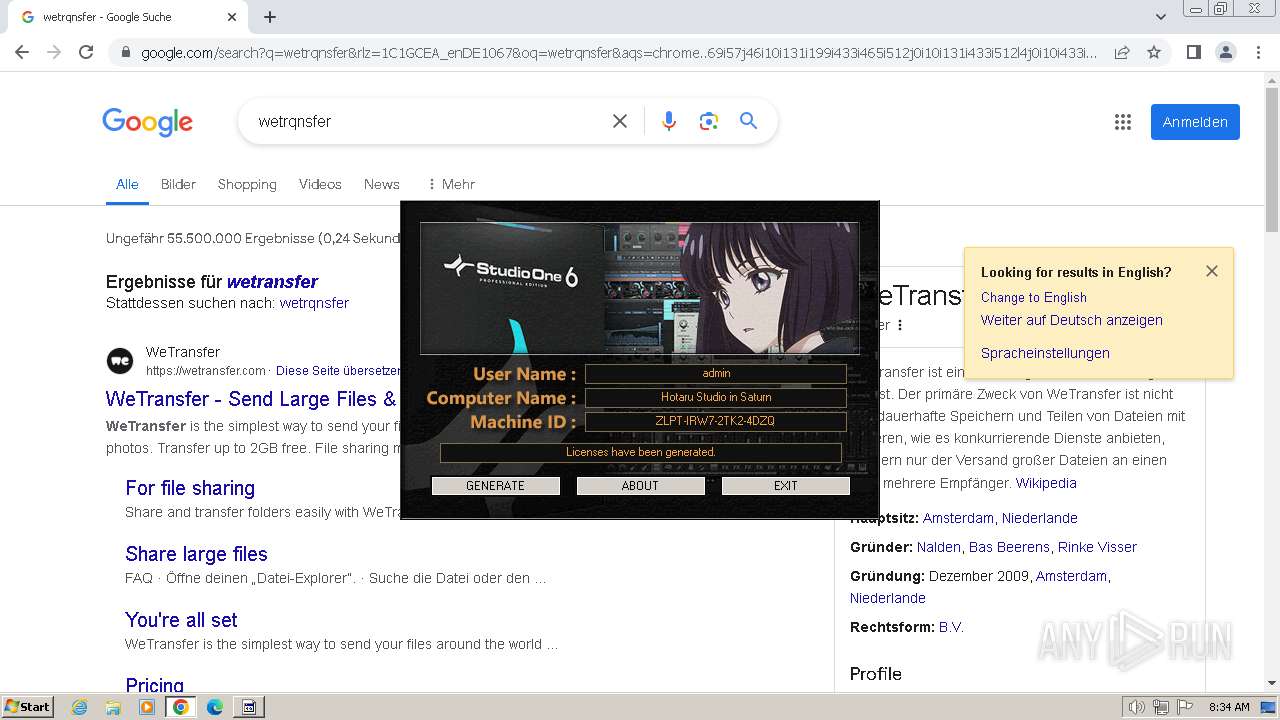The image size is (1280, 720).
Task: Share this page icon in address bar
Action: click(x=1122, y=52)
